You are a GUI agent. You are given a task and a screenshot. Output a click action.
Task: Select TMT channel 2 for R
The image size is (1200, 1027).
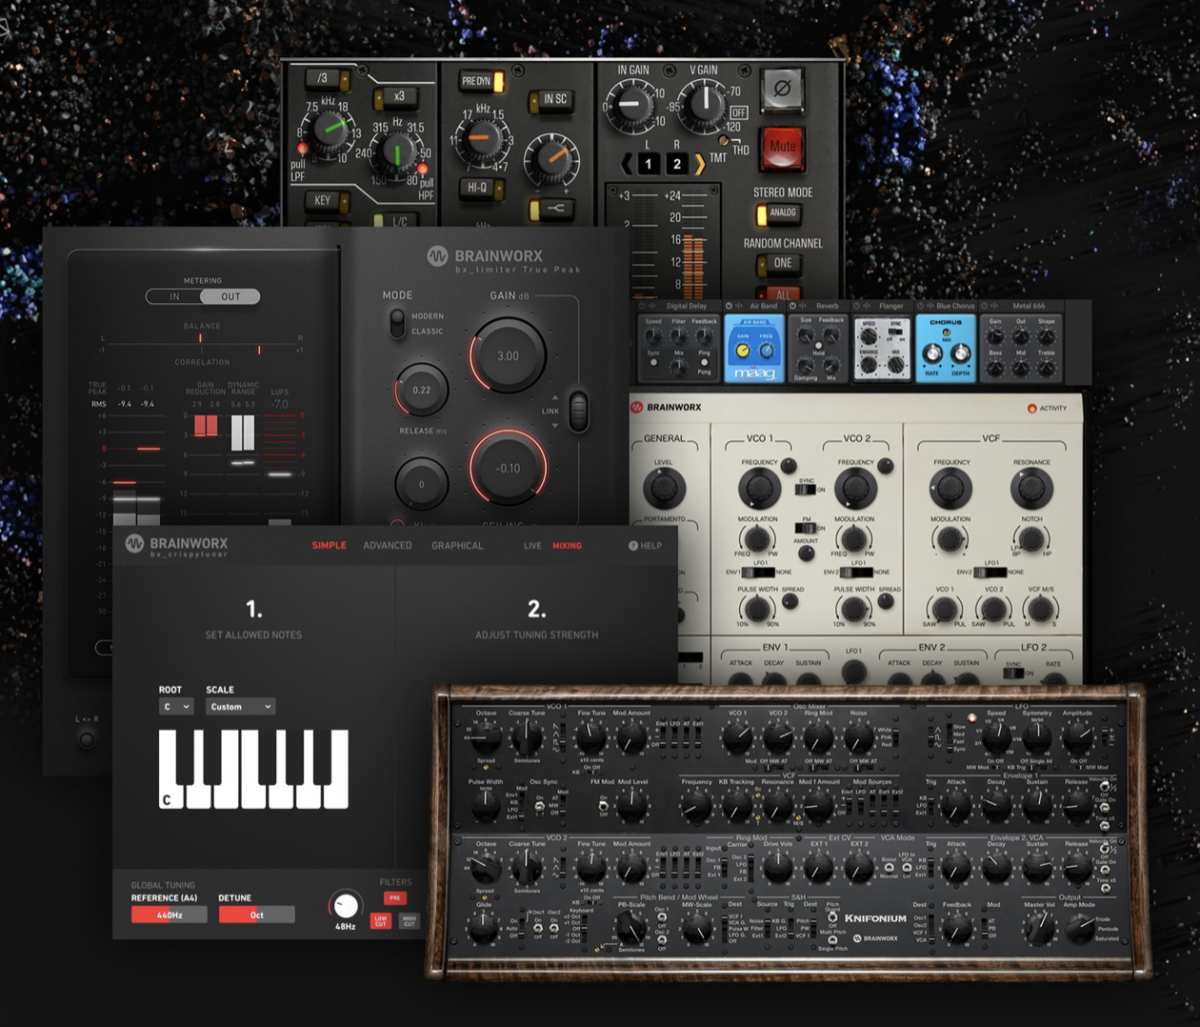pyautogui.click(x=677, y=164)
